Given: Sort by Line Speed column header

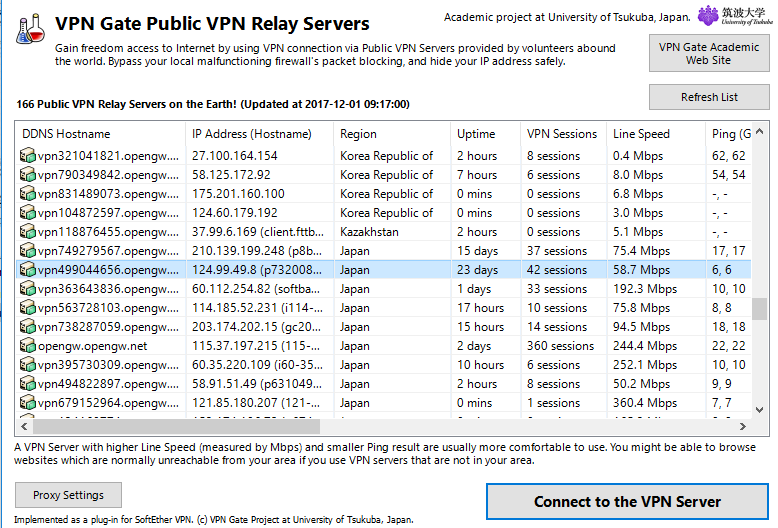Looking at the screenshot, I should pos(656,134).
